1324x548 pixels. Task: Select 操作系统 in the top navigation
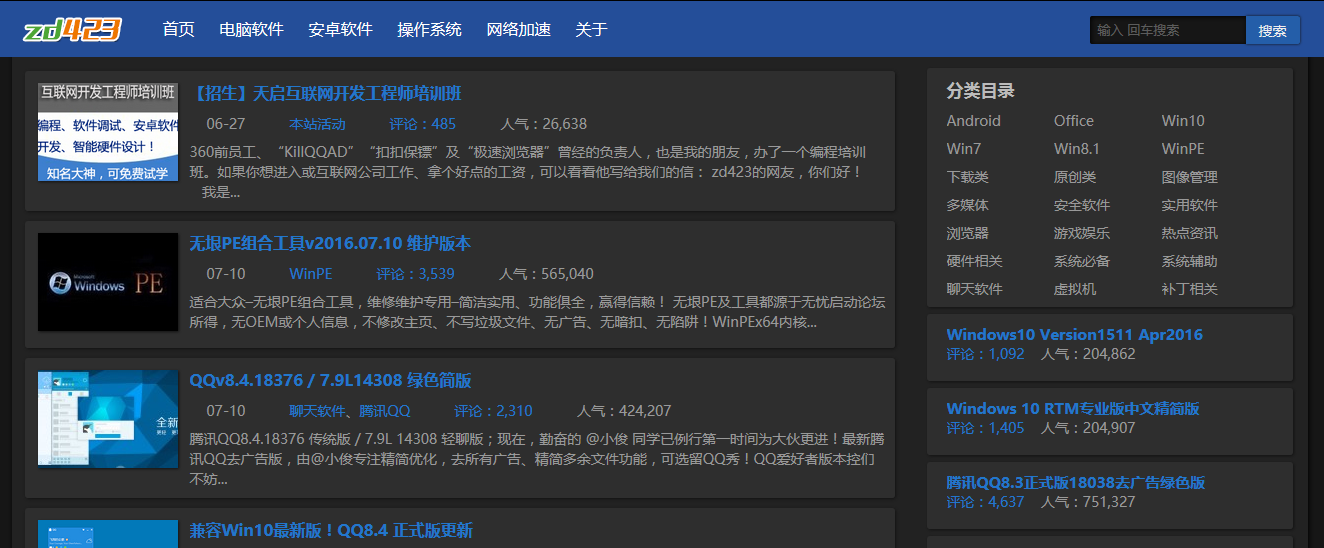click(430, 29)
